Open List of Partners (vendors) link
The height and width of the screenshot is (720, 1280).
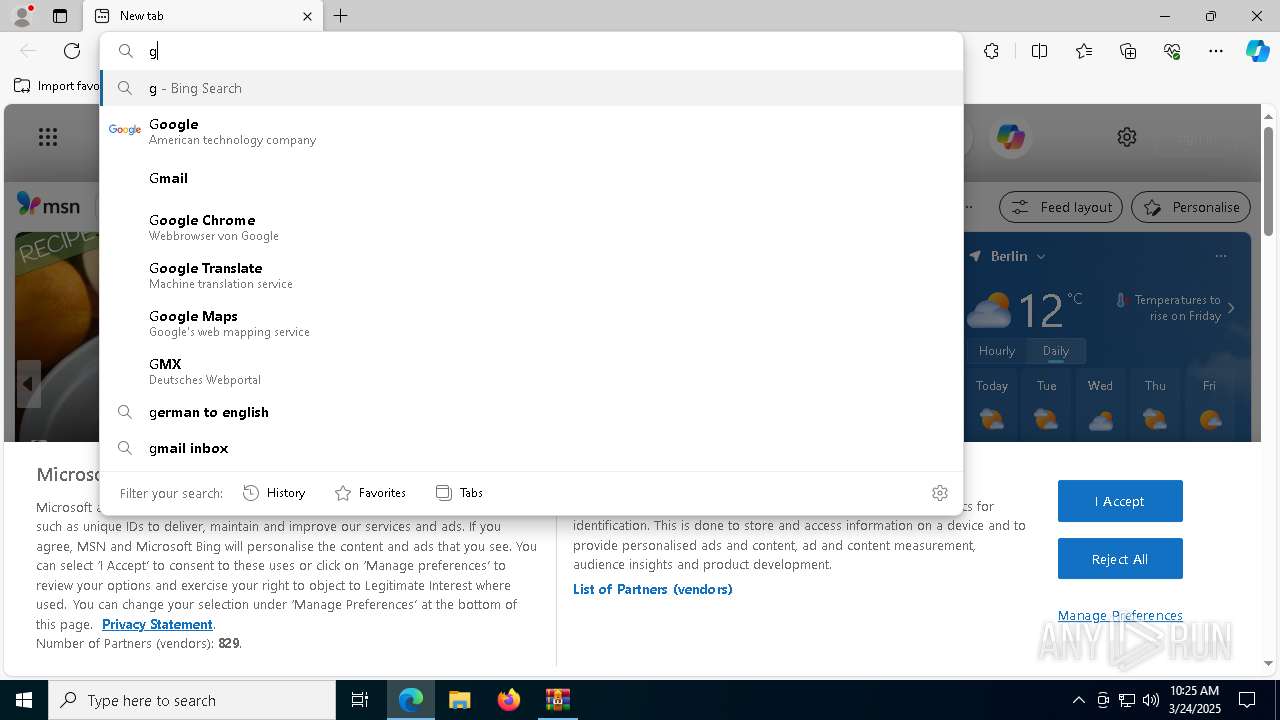click(x=653, y=589)
